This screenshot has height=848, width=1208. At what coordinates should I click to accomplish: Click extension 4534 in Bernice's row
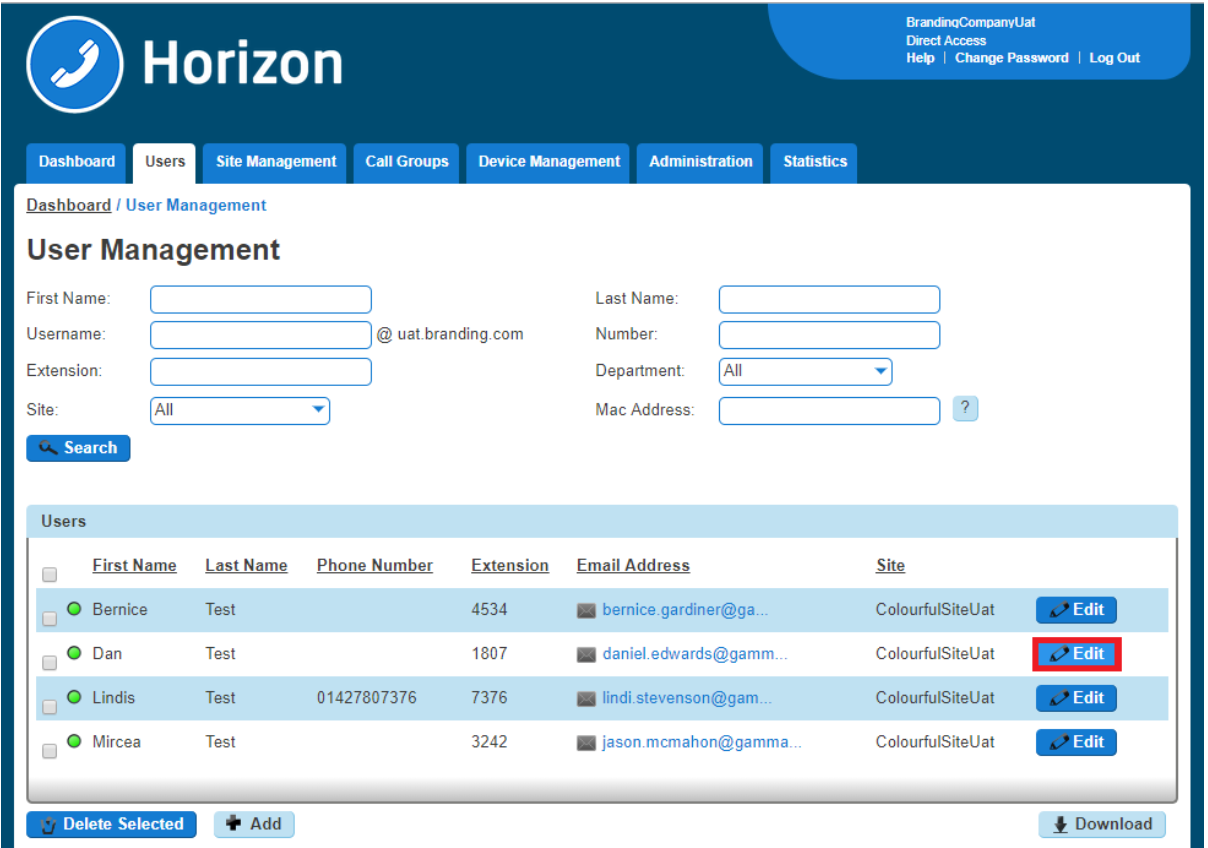(489, 610)
